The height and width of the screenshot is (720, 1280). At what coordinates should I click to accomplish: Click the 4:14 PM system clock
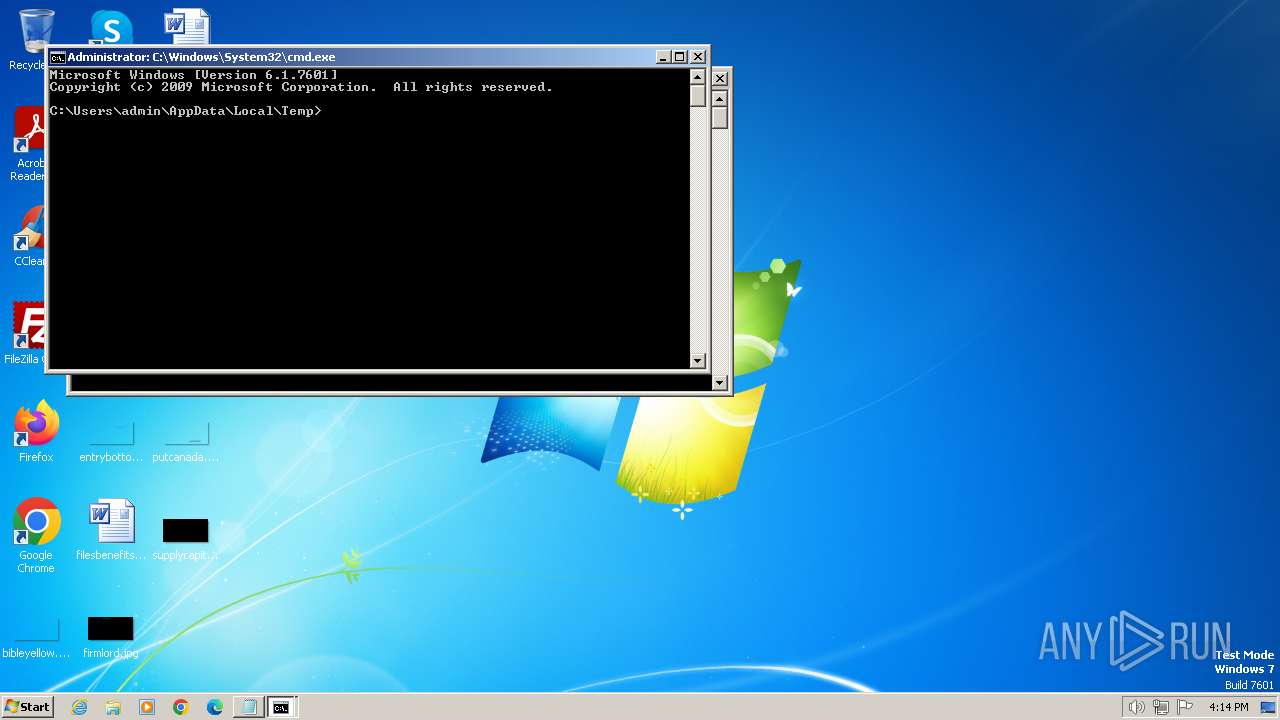click(x=1228, y=707)
